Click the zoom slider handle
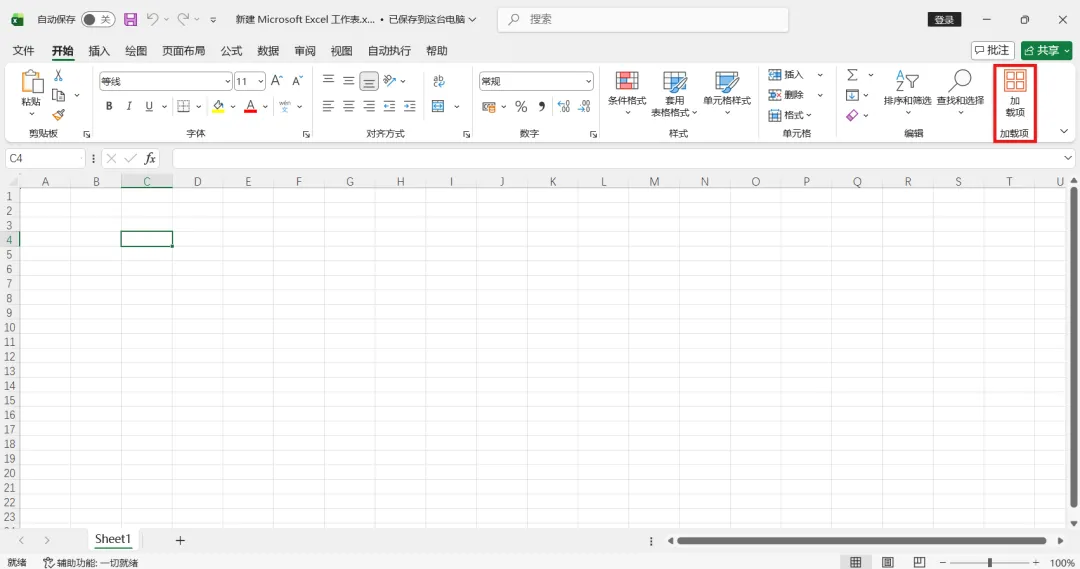Screen dimensions: 1080x569 click(x=990, y=563)
